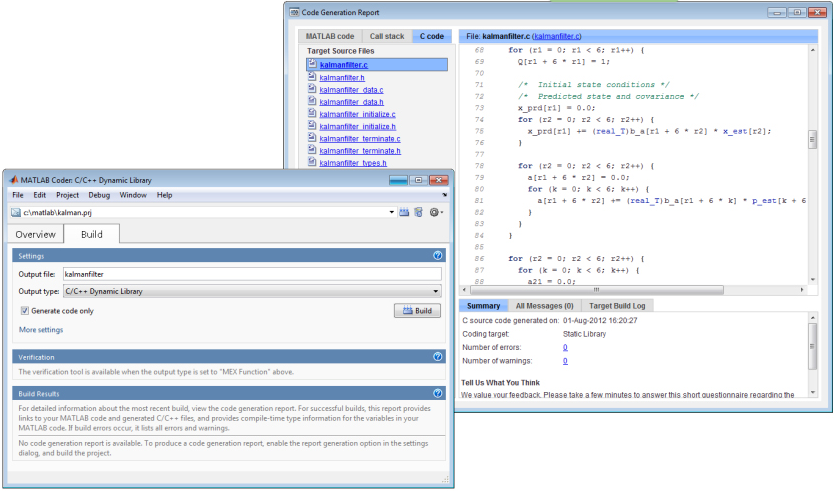Switch to the Overview tab
Viewport: 834px width, 493px height.
[35, 235]
